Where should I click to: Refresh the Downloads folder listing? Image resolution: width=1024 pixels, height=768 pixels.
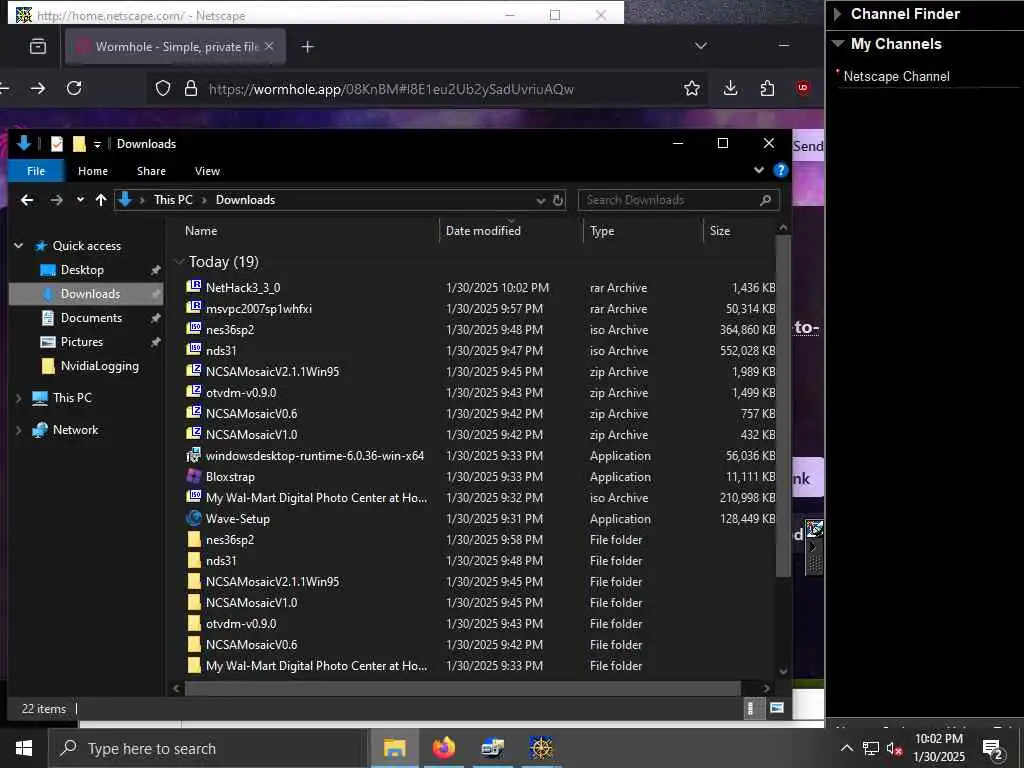(x=558, y=200)
